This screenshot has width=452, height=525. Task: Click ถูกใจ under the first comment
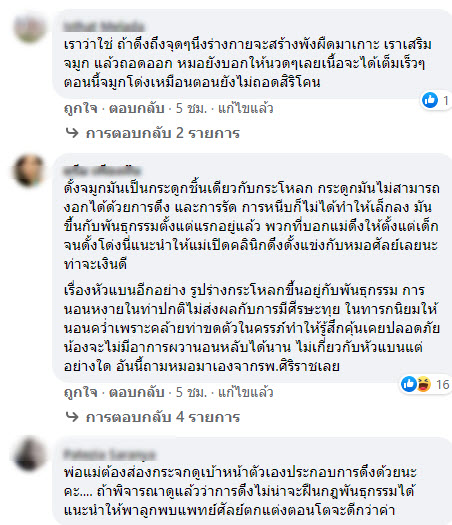coord(81,108)
